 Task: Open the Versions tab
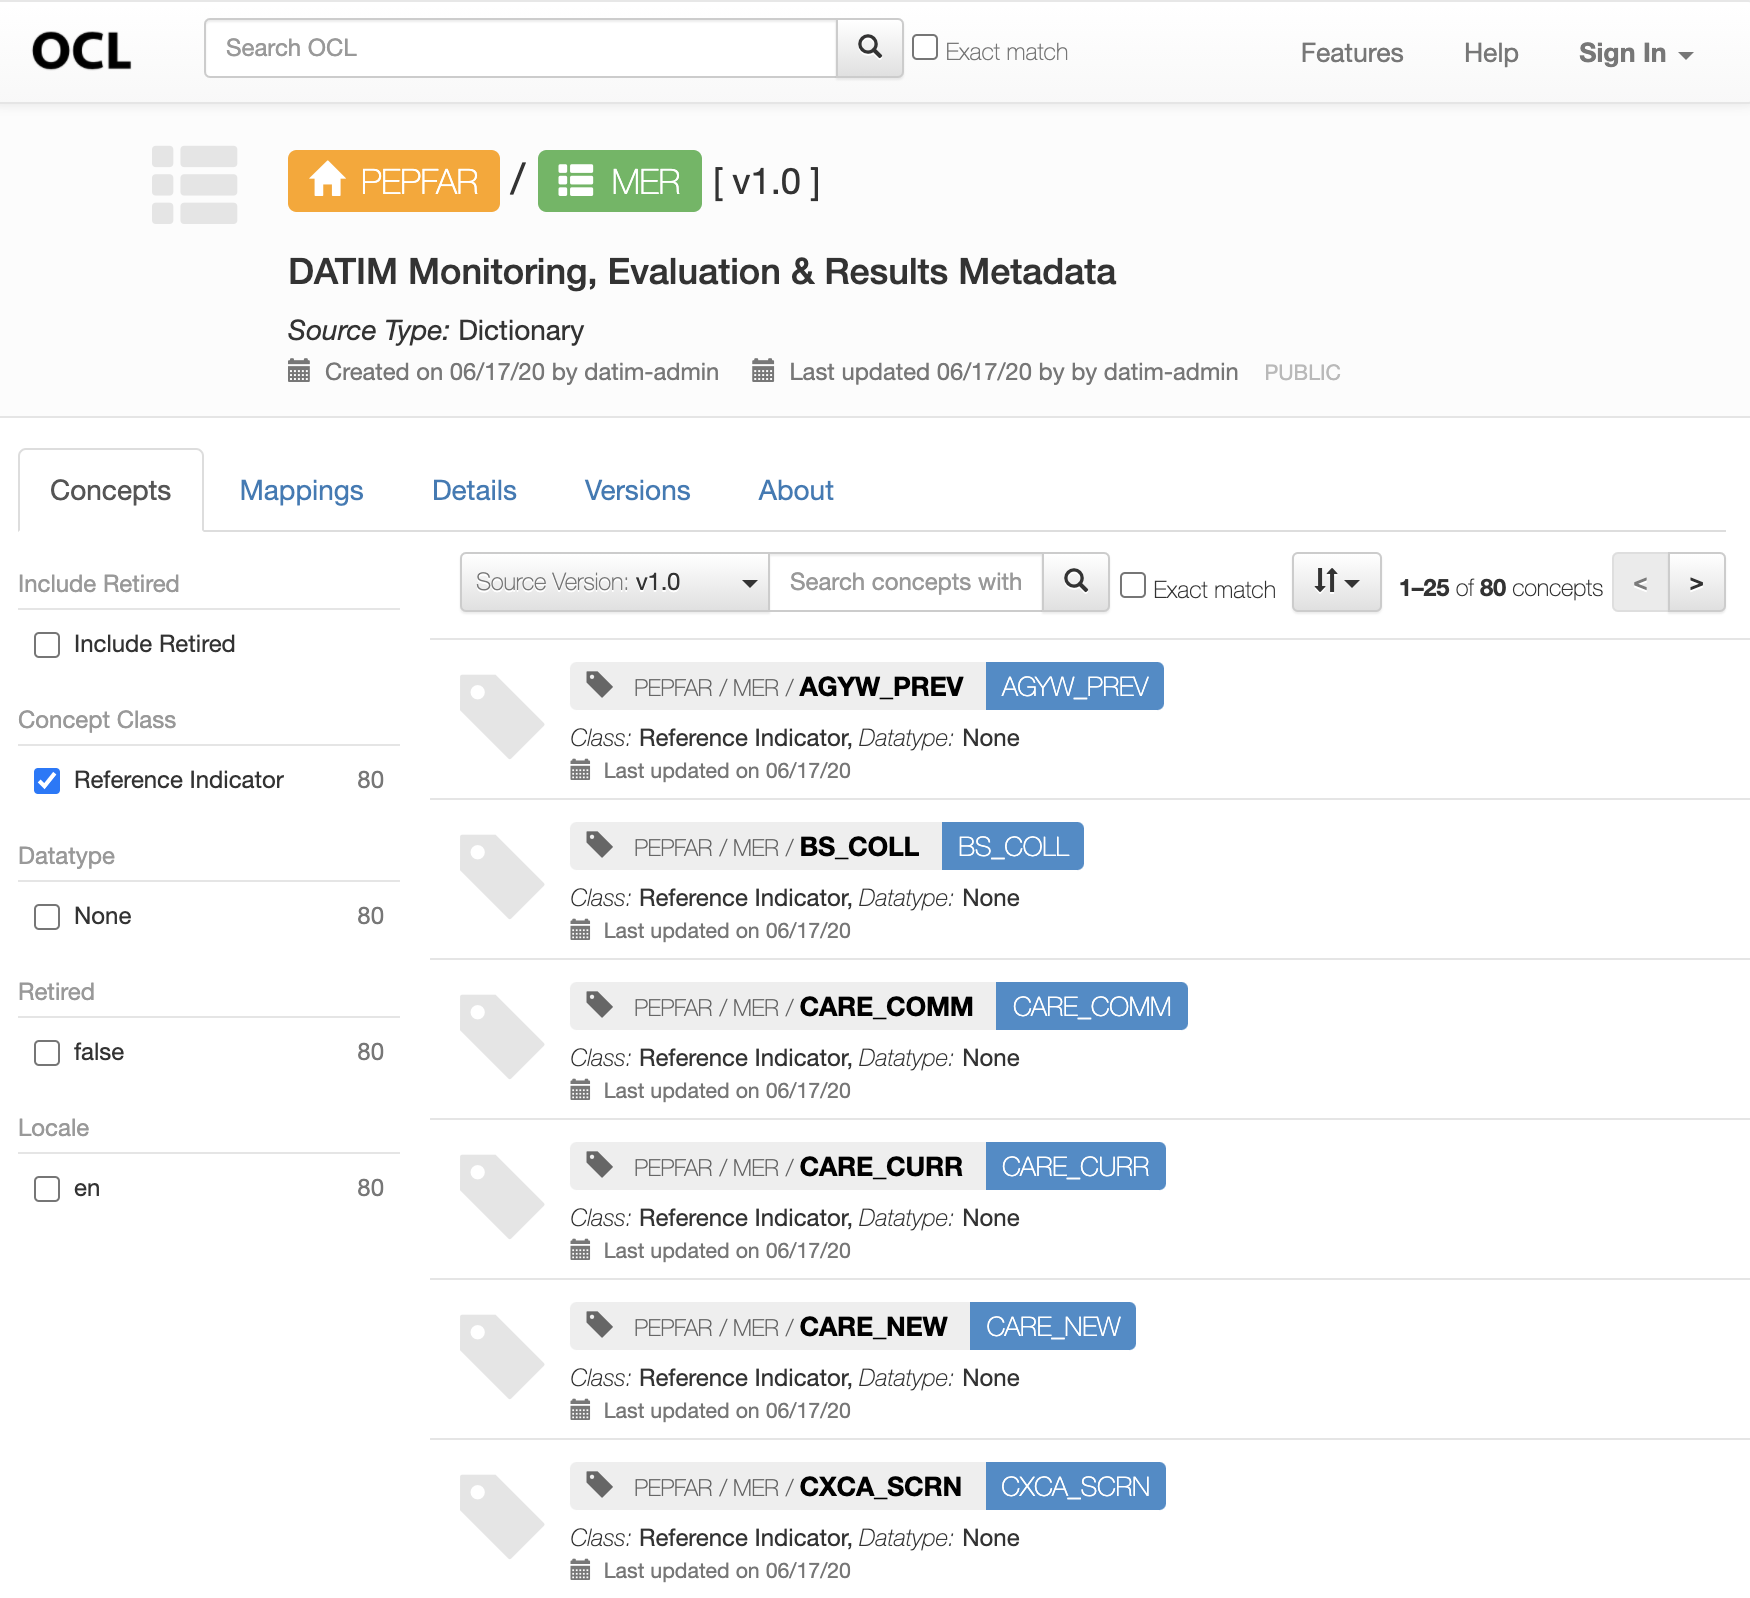pyautogui.click(x=637, y=490)
